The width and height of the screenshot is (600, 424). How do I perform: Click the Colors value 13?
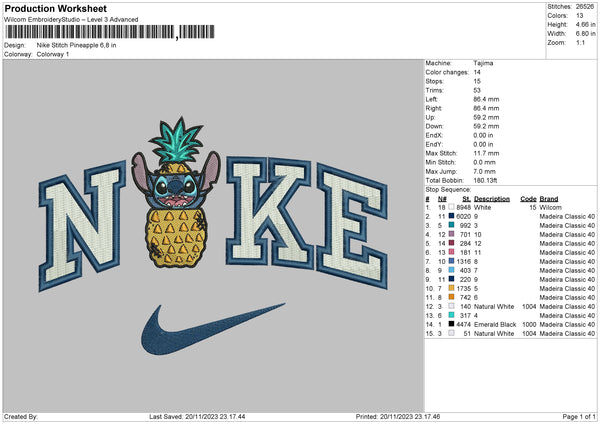[579, 16]
